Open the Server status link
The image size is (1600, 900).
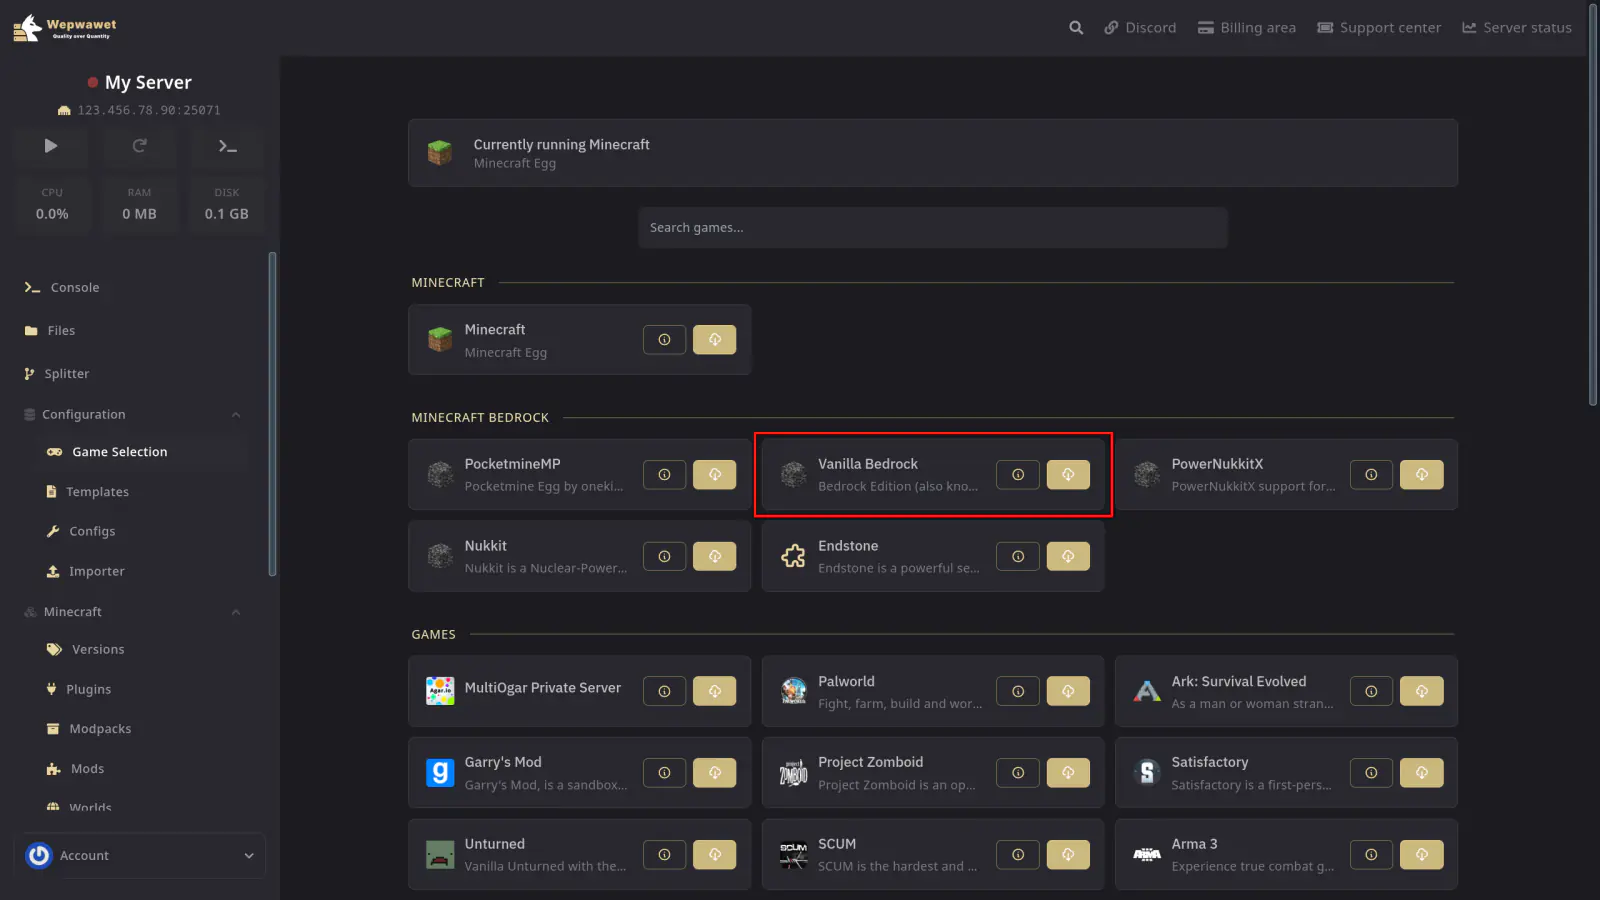[x=1517, y=28]
